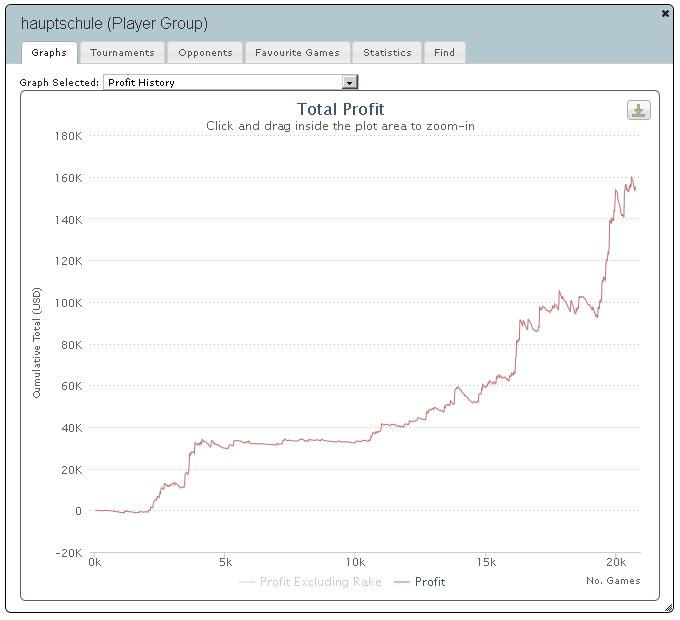Select the Favourite Games tab

(x=298, y=53)
